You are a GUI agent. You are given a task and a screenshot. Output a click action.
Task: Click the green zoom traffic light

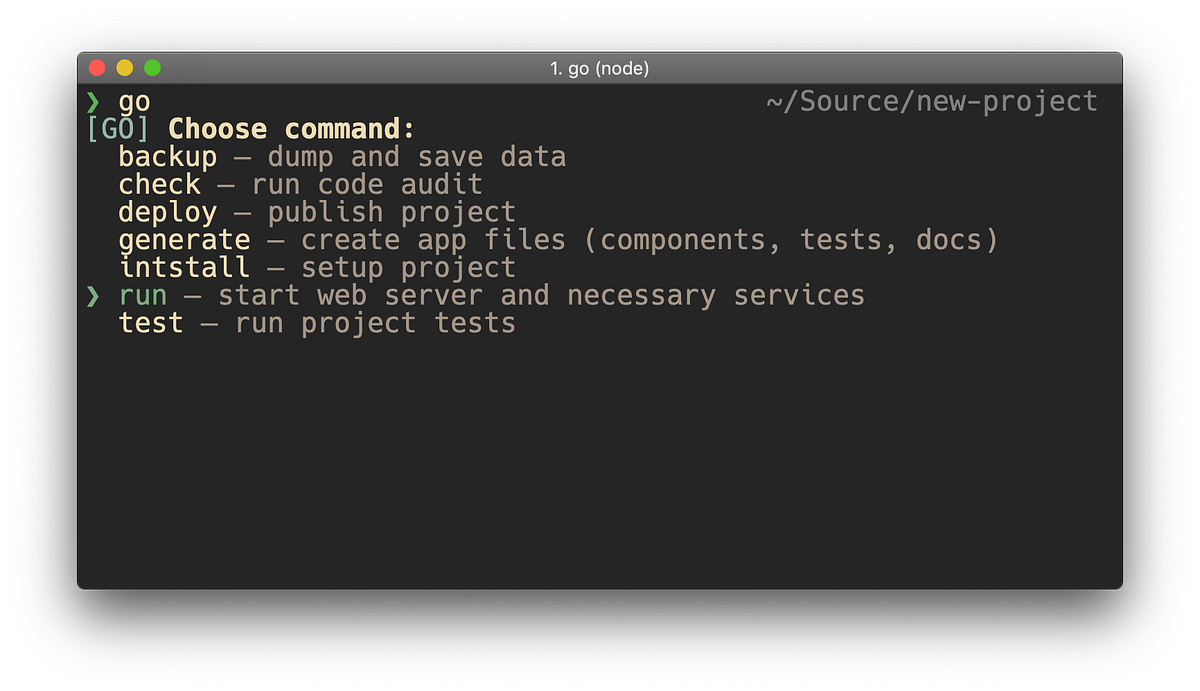pos(151,67)
